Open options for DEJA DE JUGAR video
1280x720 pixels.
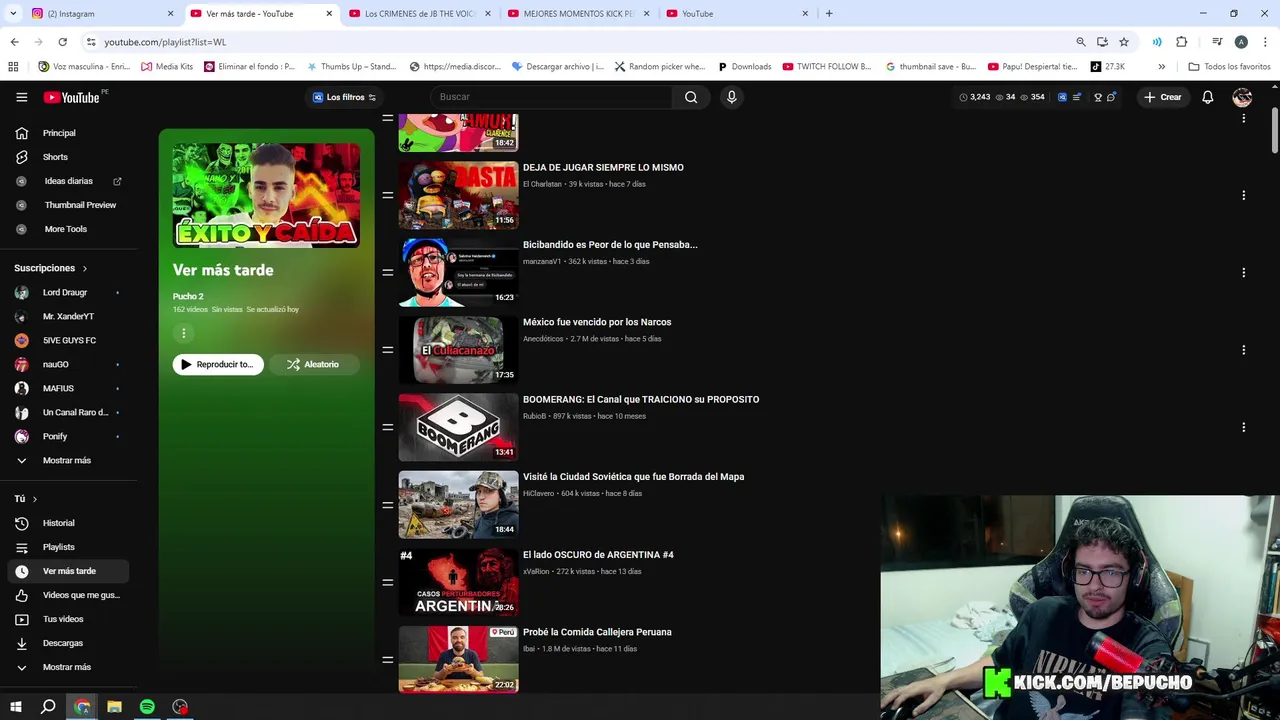pyautogui.click(x=1243, y=195)
